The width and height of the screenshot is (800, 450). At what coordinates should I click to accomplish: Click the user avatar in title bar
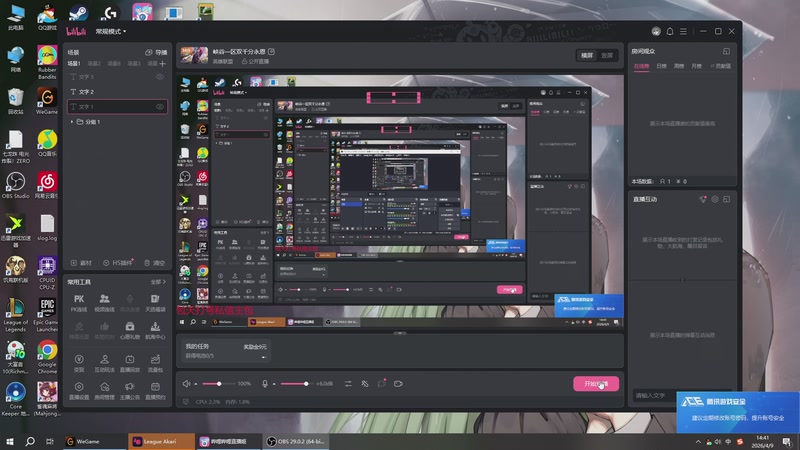click(x=656, y=31)
